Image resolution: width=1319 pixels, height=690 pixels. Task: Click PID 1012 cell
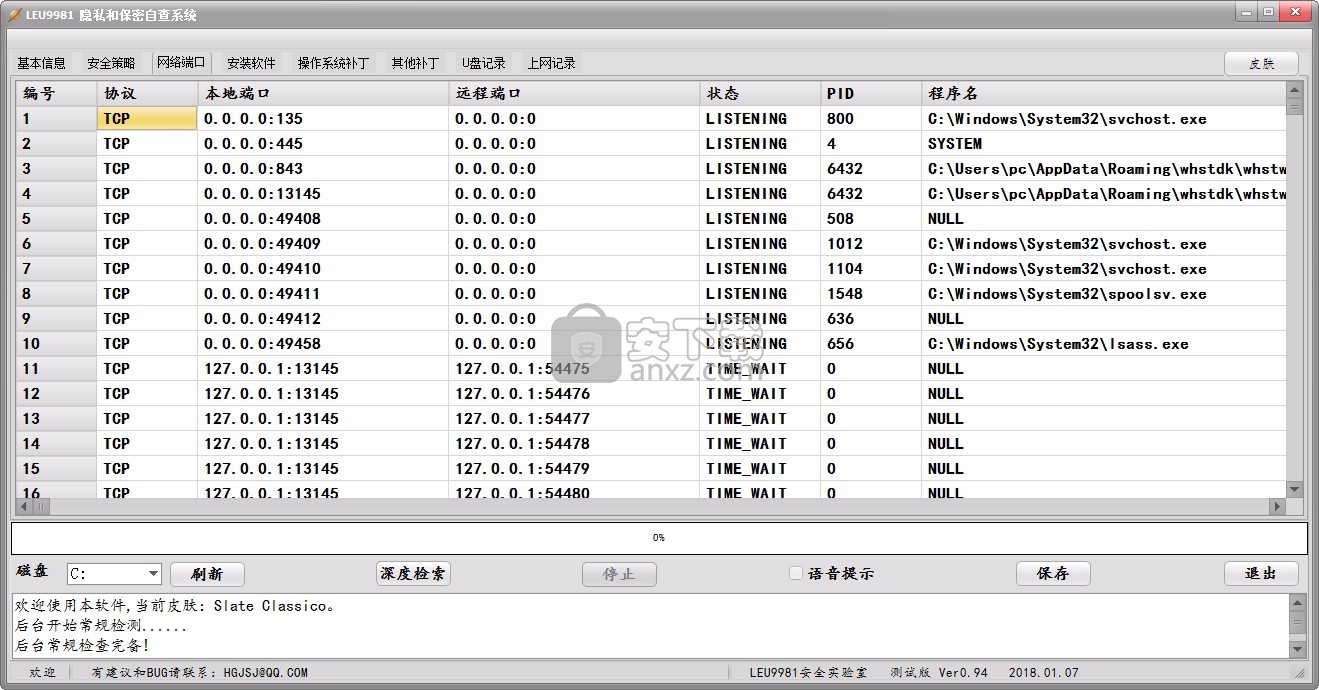(871, 243)
